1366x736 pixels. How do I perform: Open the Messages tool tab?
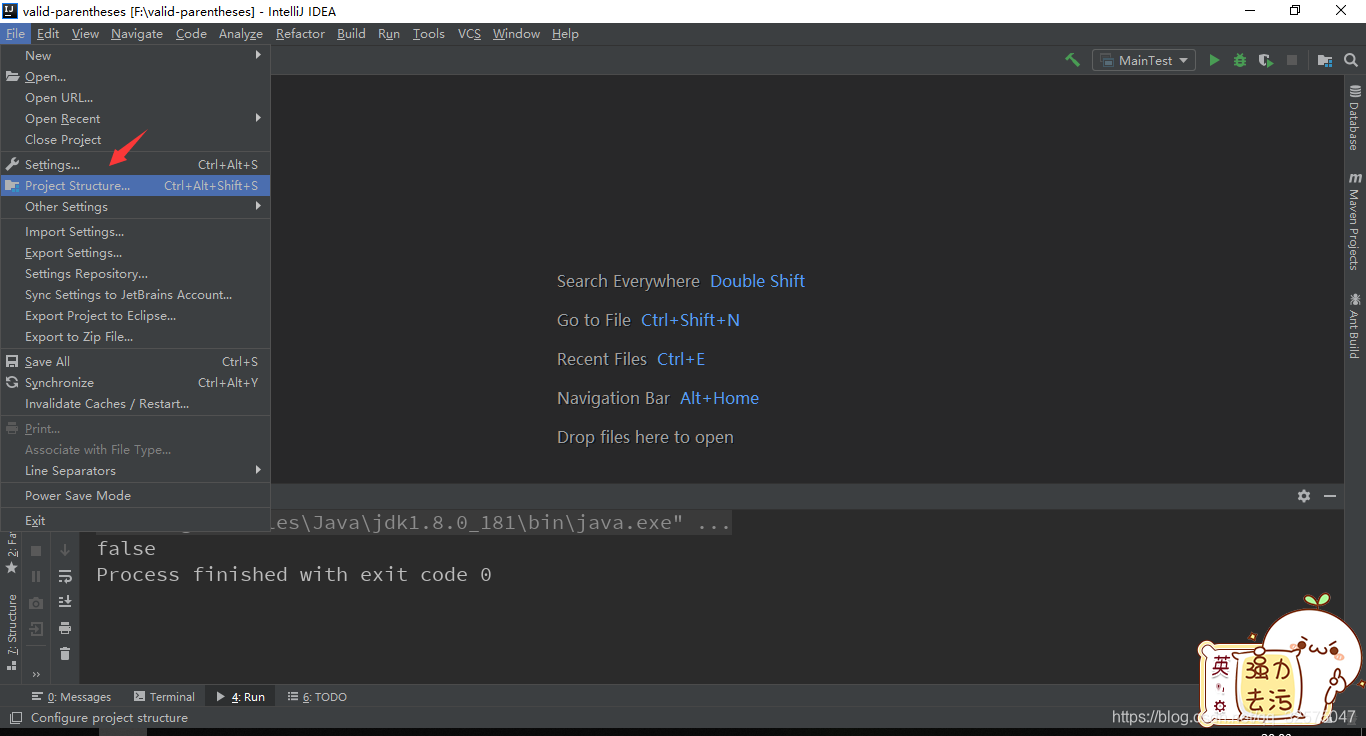(x=72, y=697)
